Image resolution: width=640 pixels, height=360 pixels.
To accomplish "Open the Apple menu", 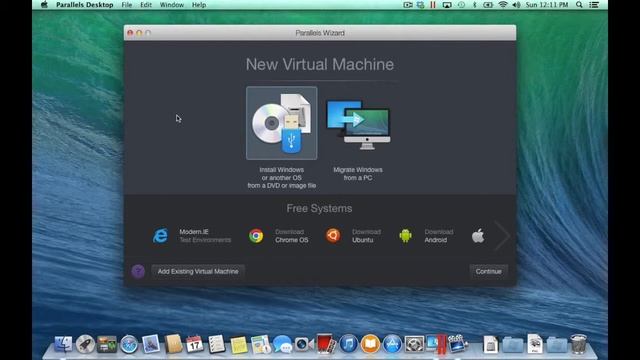I will 44,5.
